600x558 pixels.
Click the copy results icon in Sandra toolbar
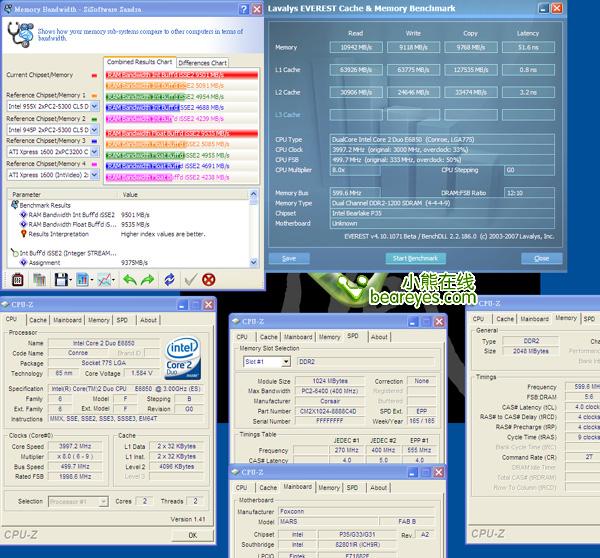(x=39, y=280)
